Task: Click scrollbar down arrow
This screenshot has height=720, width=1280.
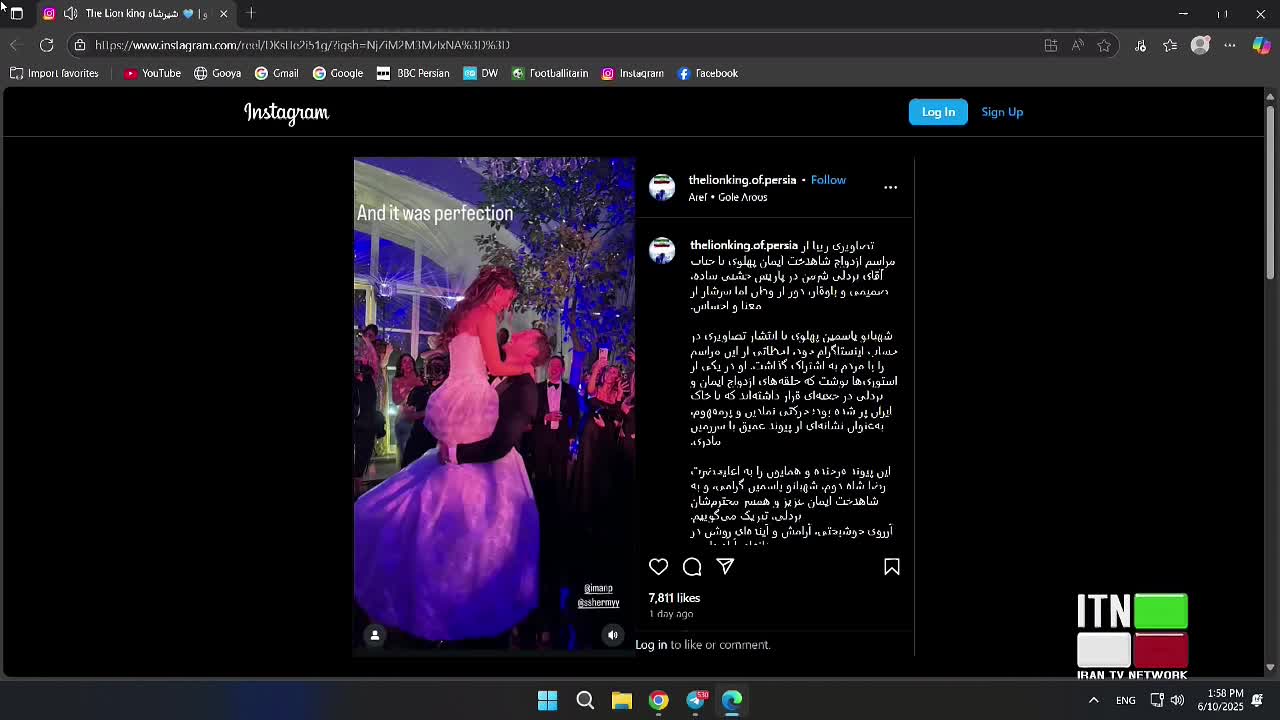Action: pos(1270,667)
